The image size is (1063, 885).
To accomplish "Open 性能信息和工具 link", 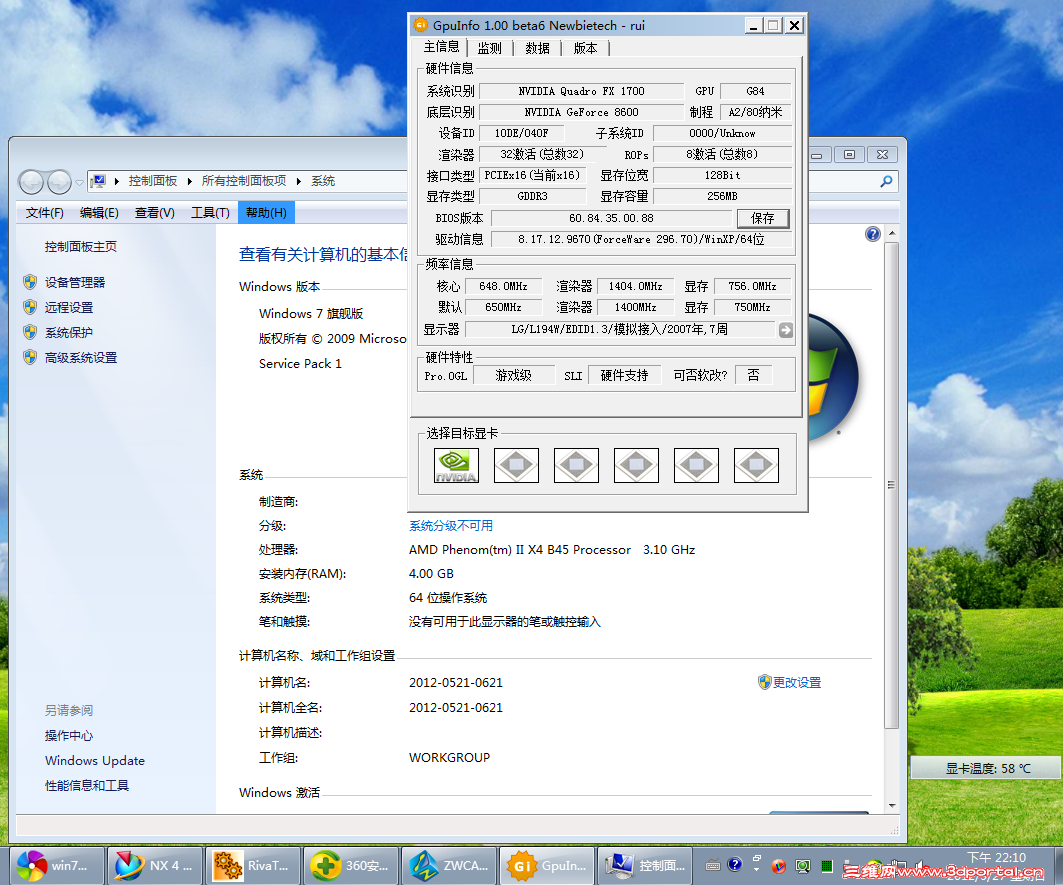I will [x=87, y=785].
